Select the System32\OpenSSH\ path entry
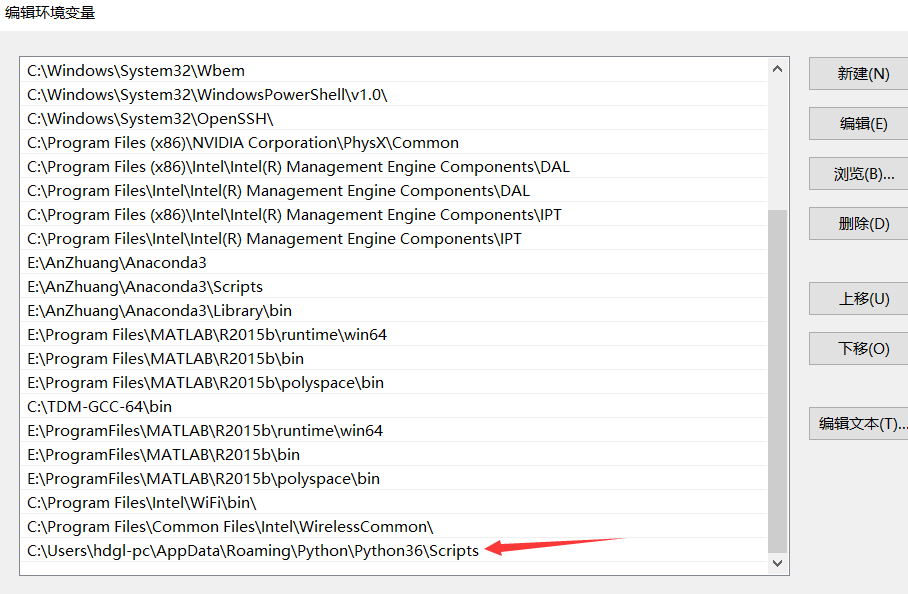 394,119
